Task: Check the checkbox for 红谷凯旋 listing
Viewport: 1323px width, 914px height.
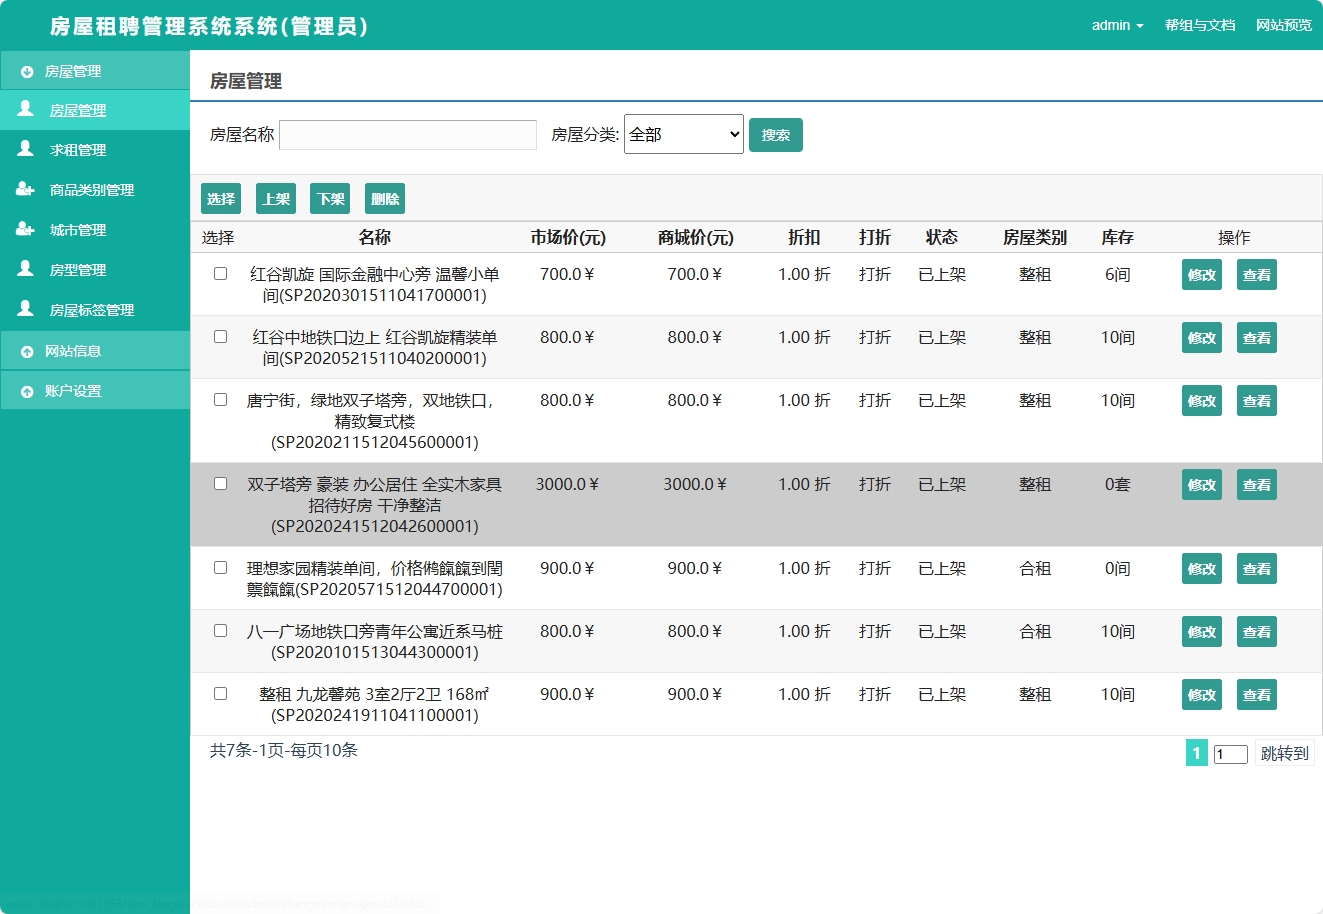Action: pyautogui.click(x=220, y=272)
